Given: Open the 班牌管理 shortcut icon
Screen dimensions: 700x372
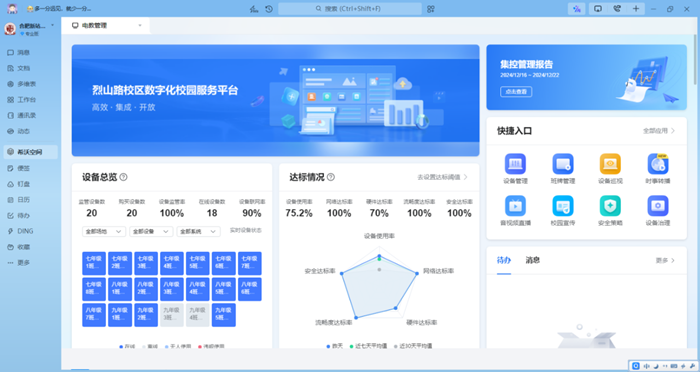Looking at the screenshot, I should point(562,163).
